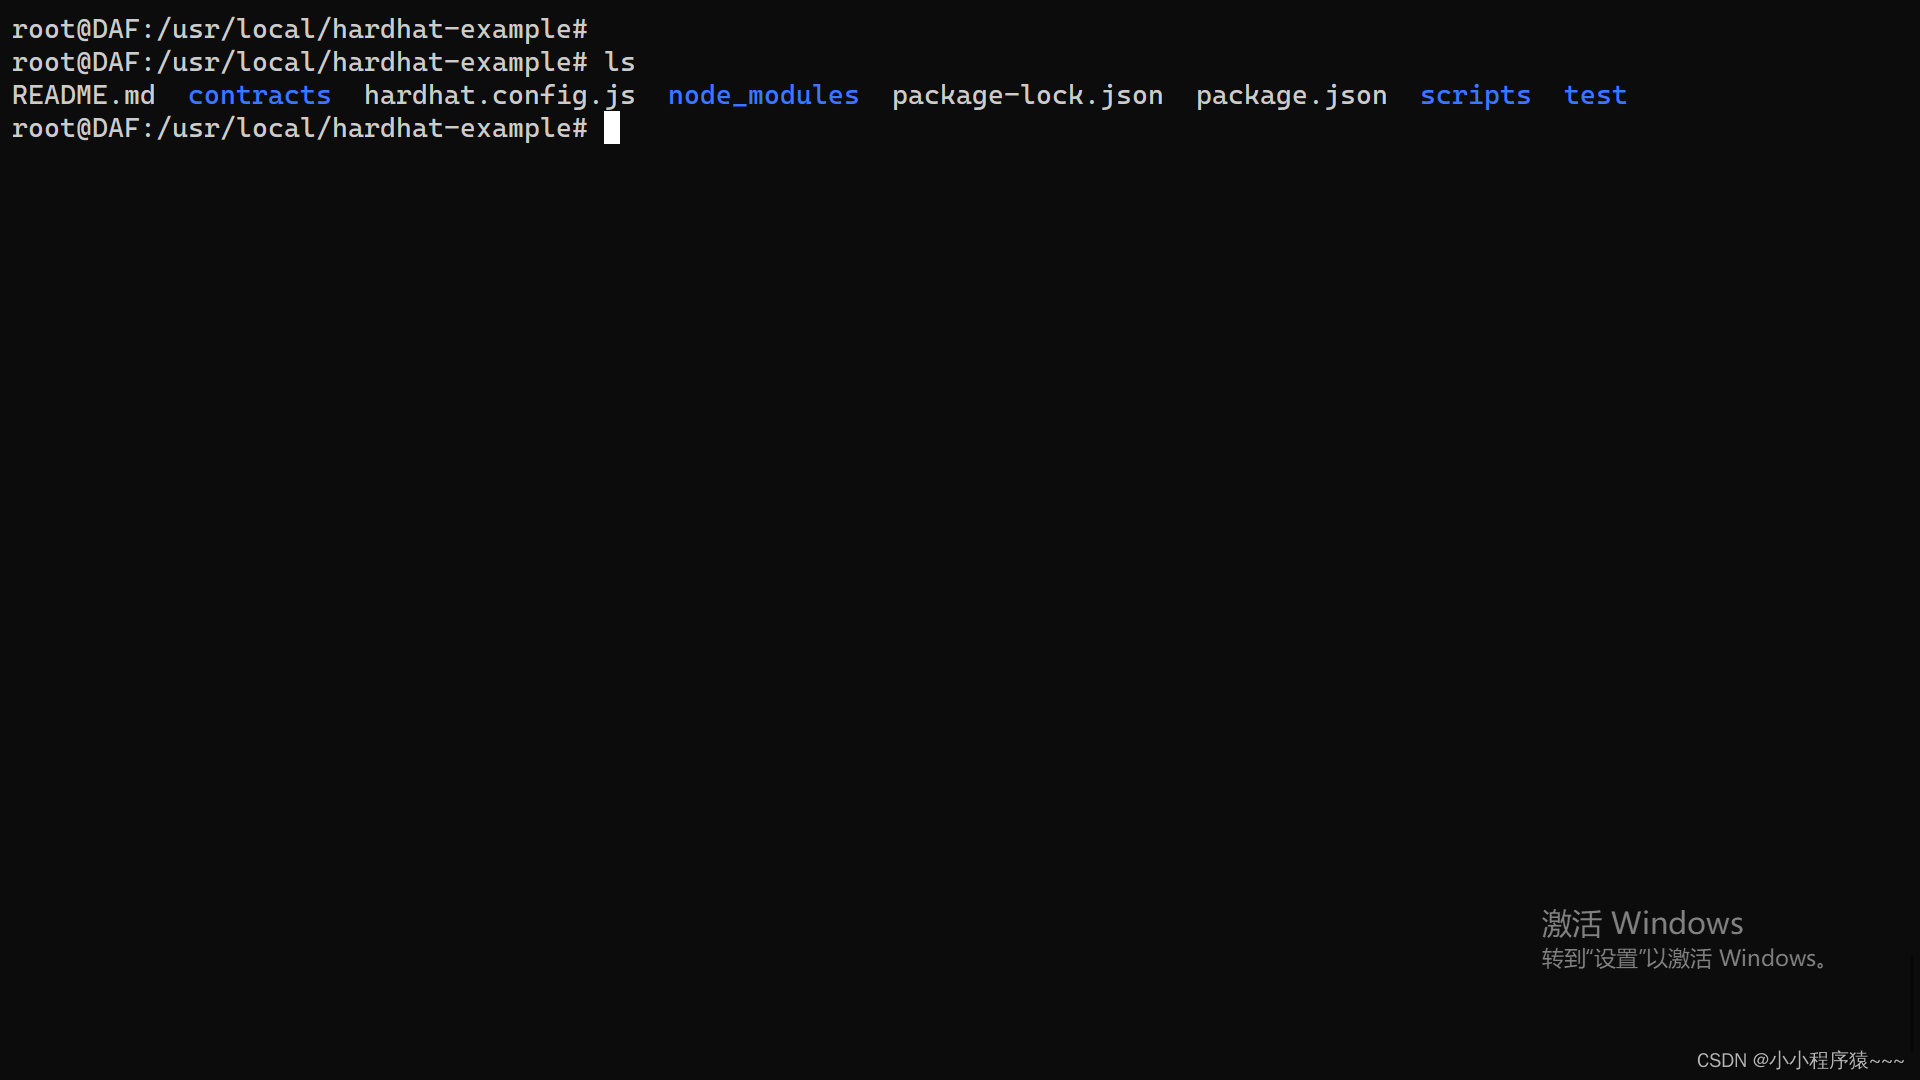This screenshot has width=1920, height=1080.
Task: Click the 激活 Windows watermark heading
Action: (1641, 923)
